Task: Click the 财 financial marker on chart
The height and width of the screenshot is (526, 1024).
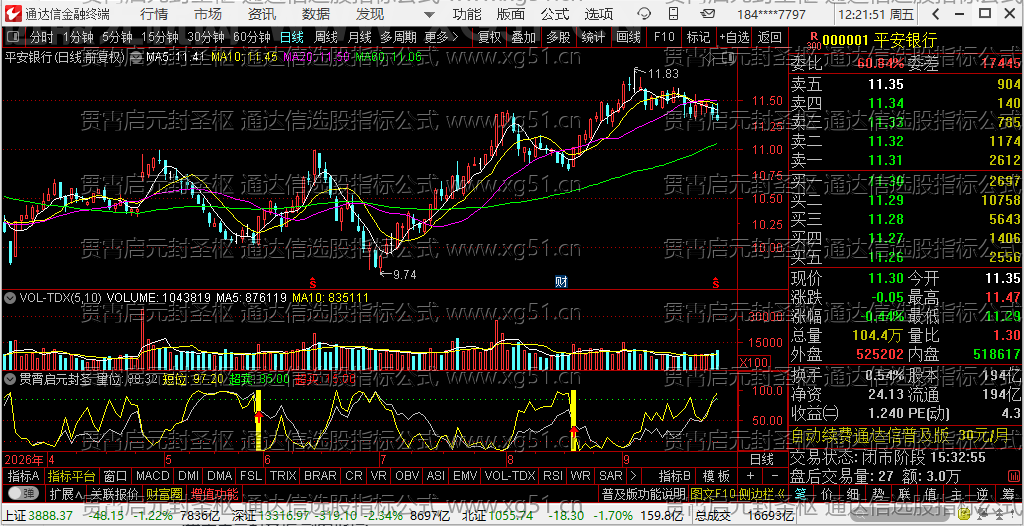Action: click(561, 282)
